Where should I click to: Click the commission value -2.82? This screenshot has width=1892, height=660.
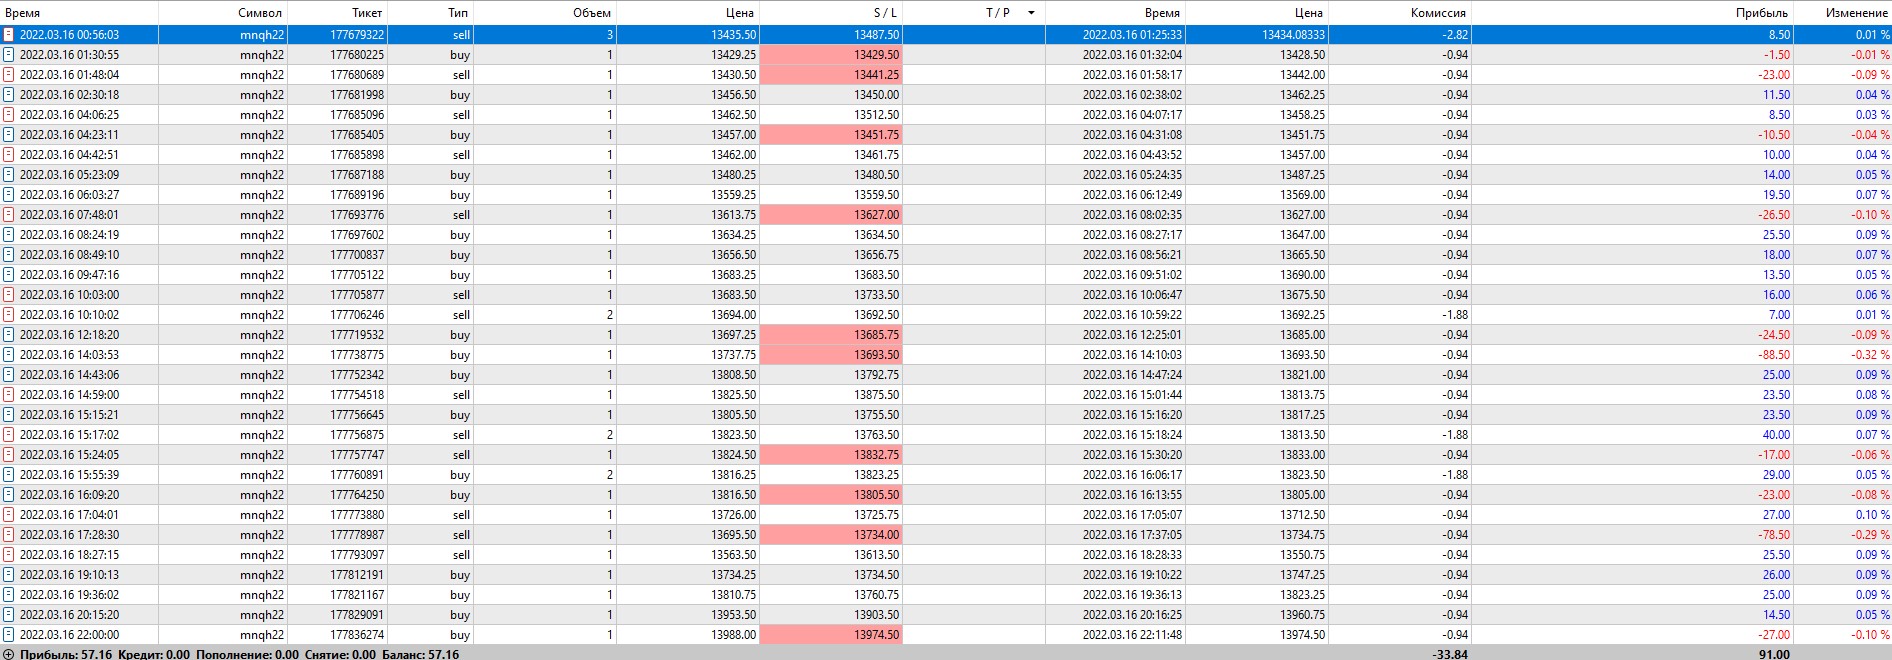pos(1454,35)
